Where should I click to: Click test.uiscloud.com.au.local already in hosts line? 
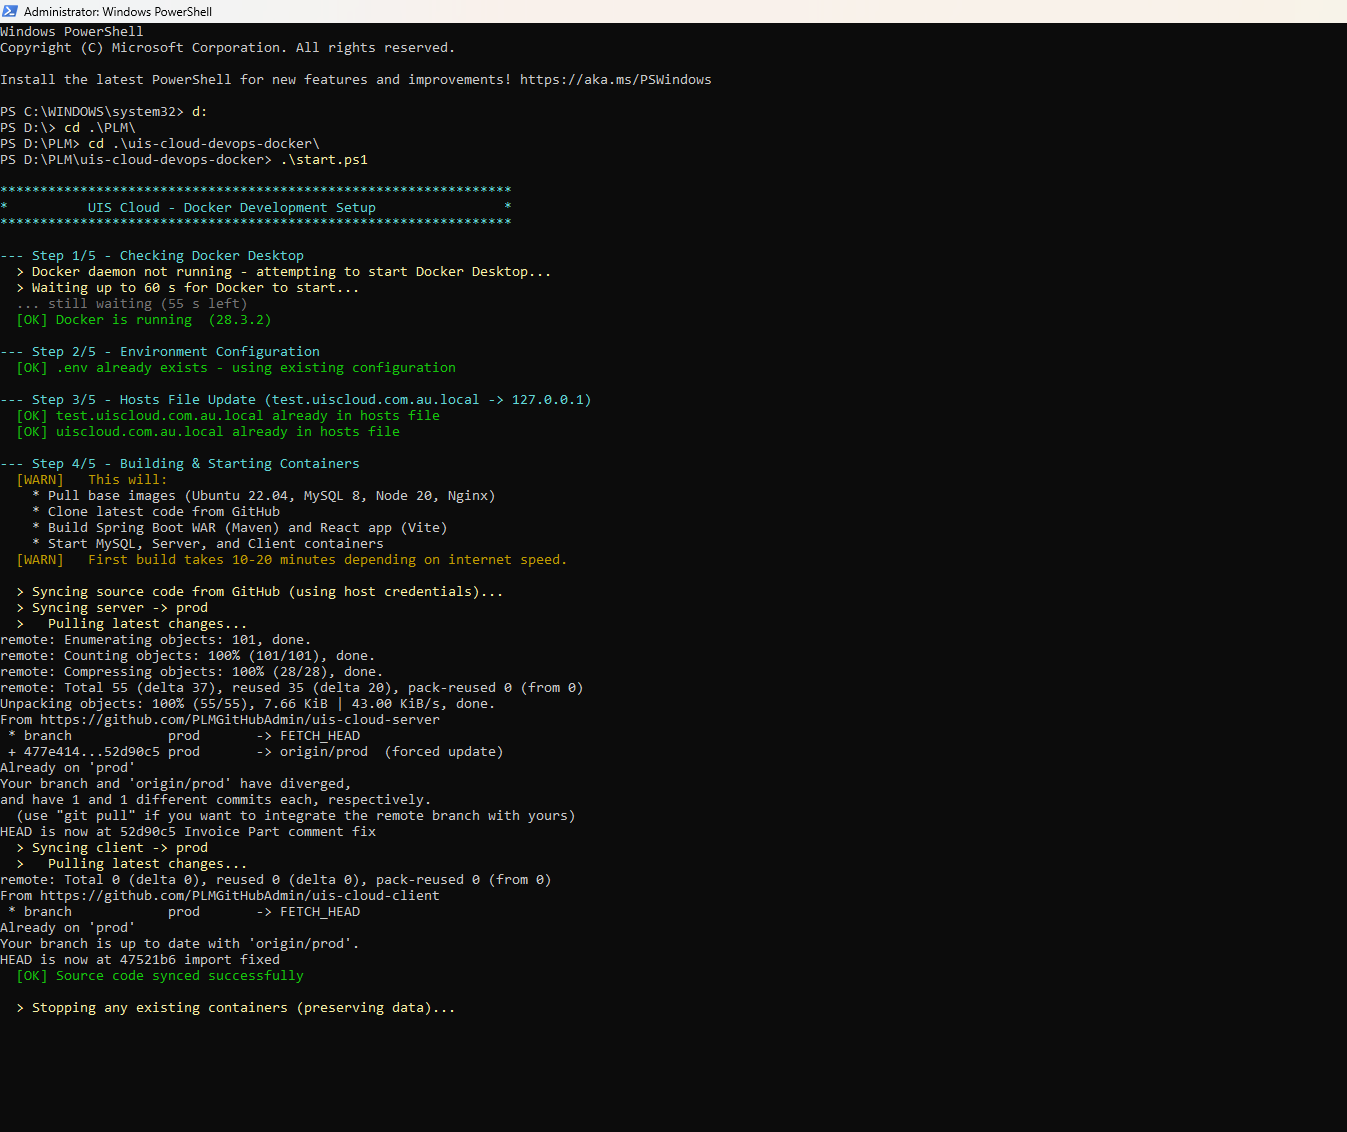pyautogui.click(x=228, y=416)
